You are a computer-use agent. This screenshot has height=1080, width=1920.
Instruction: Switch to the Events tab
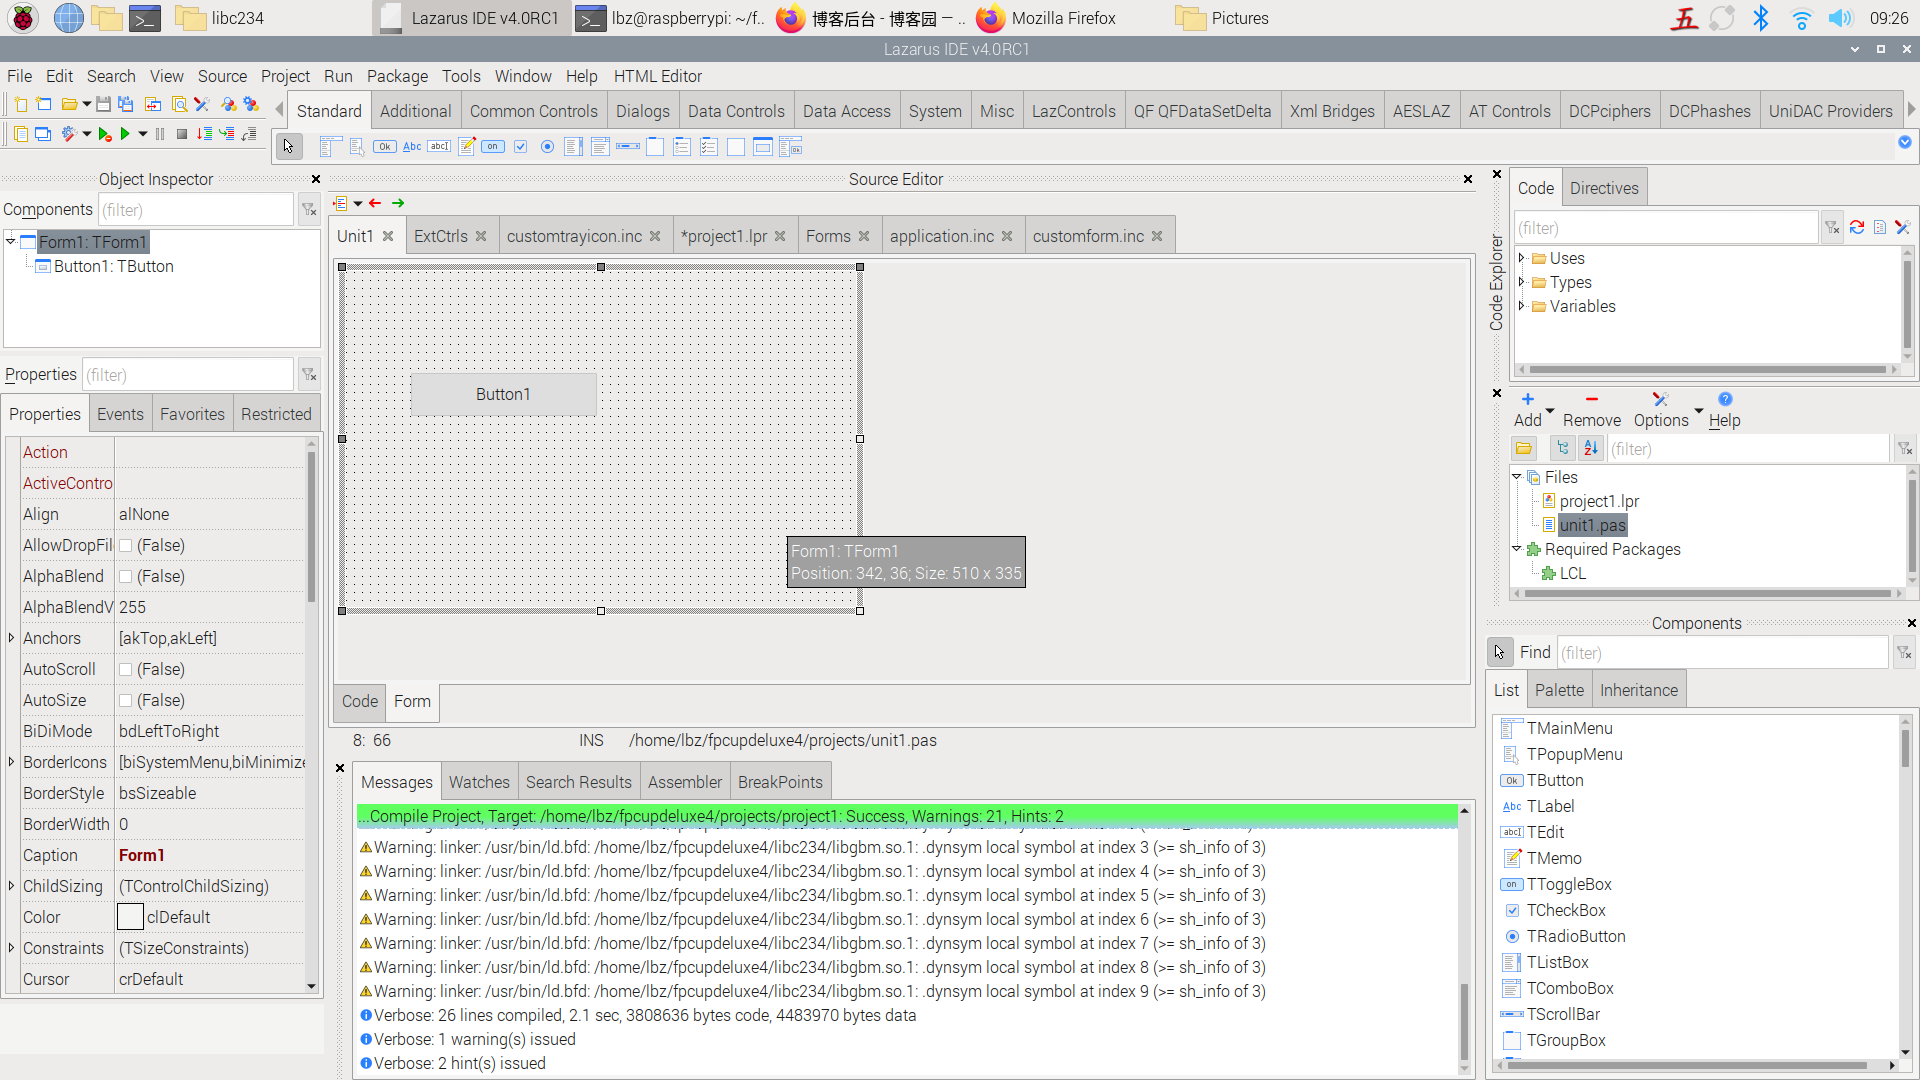tap(120, 414)
